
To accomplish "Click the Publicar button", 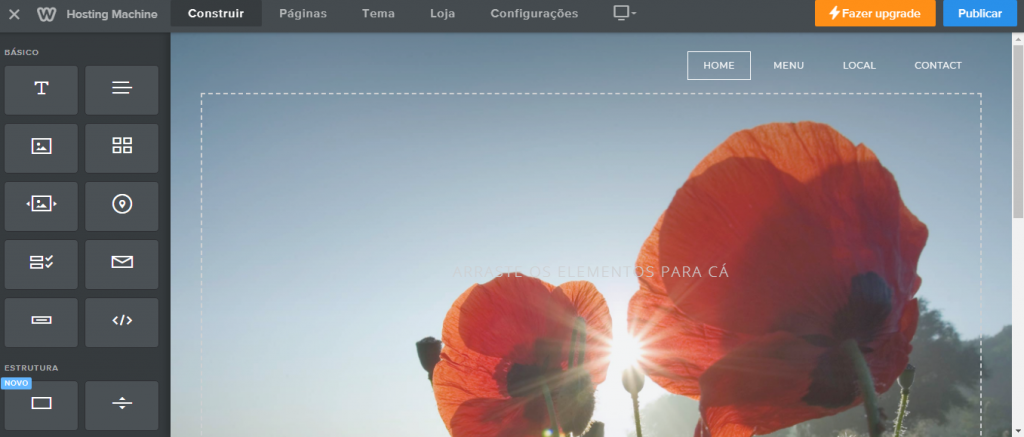I will [980, 13].
